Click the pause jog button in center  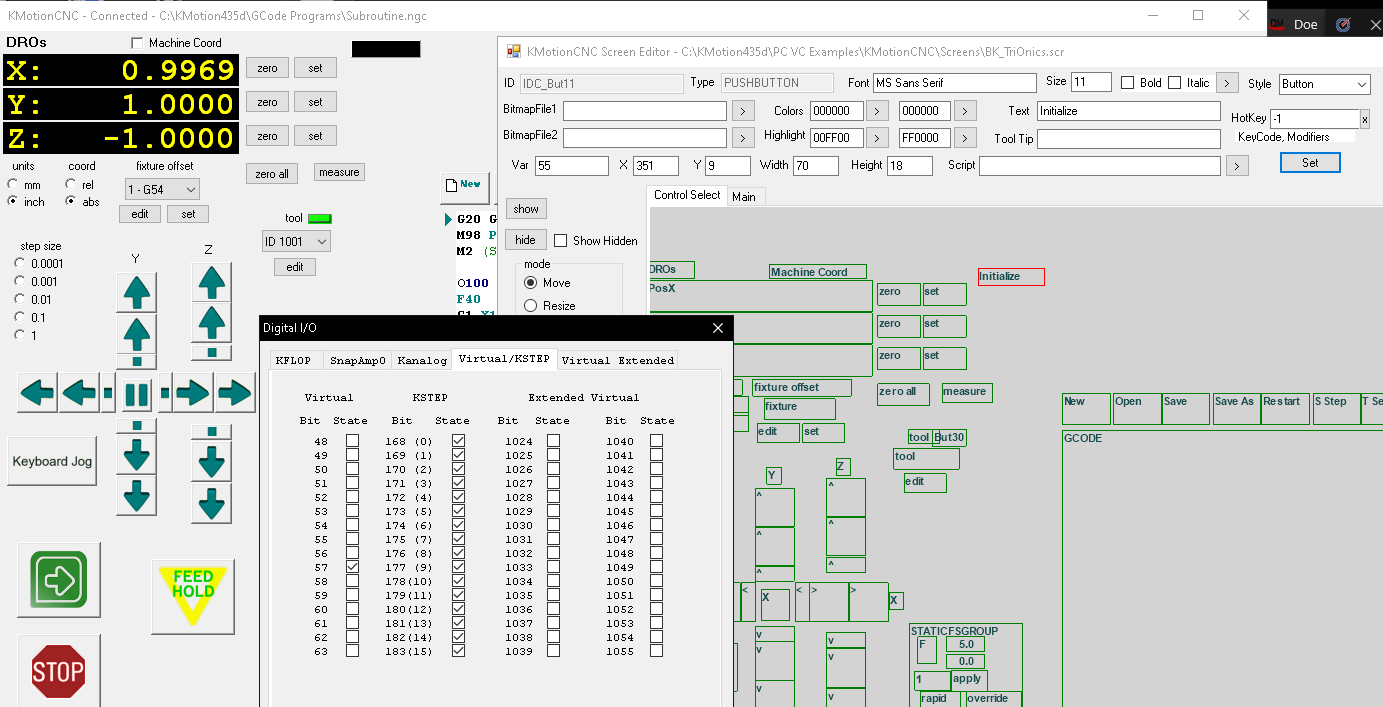click(x=137, y=393)
